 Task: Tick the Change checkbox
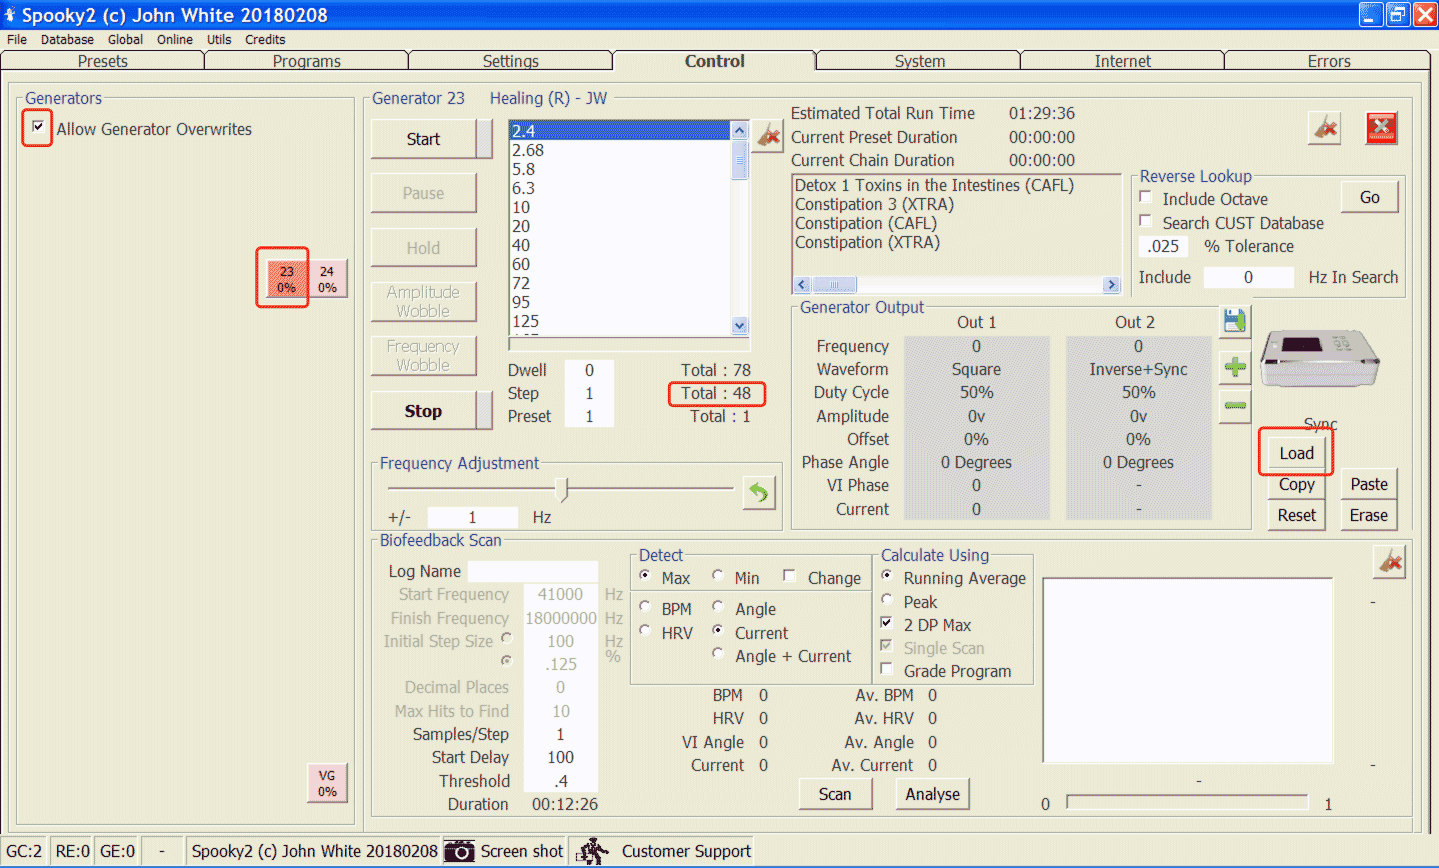click(789, 576)
